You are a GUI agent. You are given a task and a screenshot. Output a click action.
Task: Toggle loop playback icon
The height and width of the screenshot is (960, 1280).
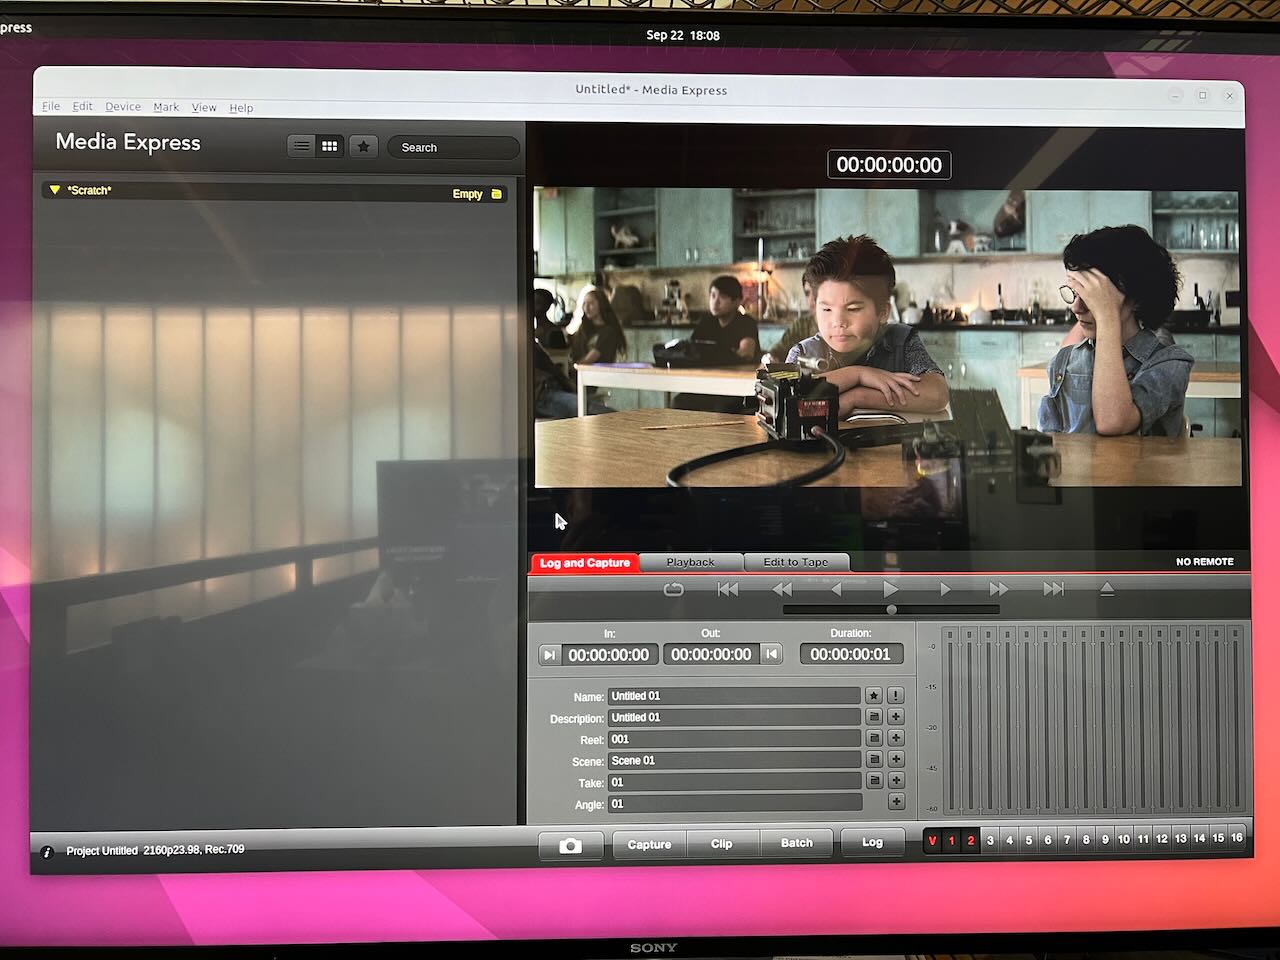[674, 589]
